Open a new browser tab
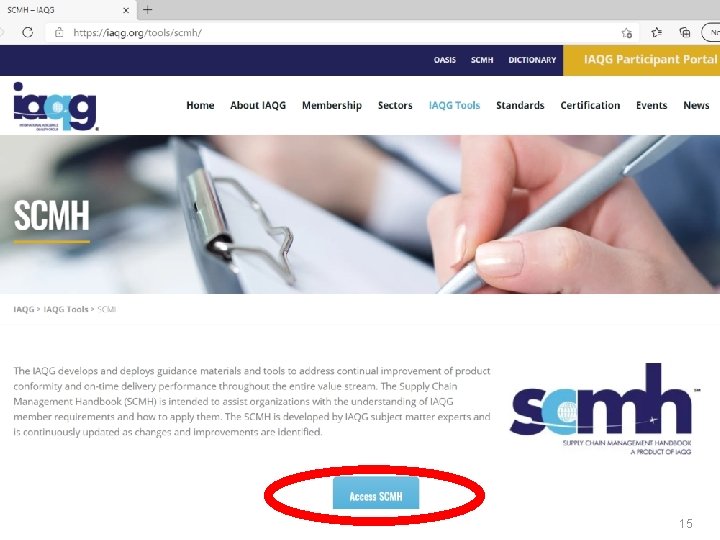Screen dimensions: 720x540 tap(147, 10)
